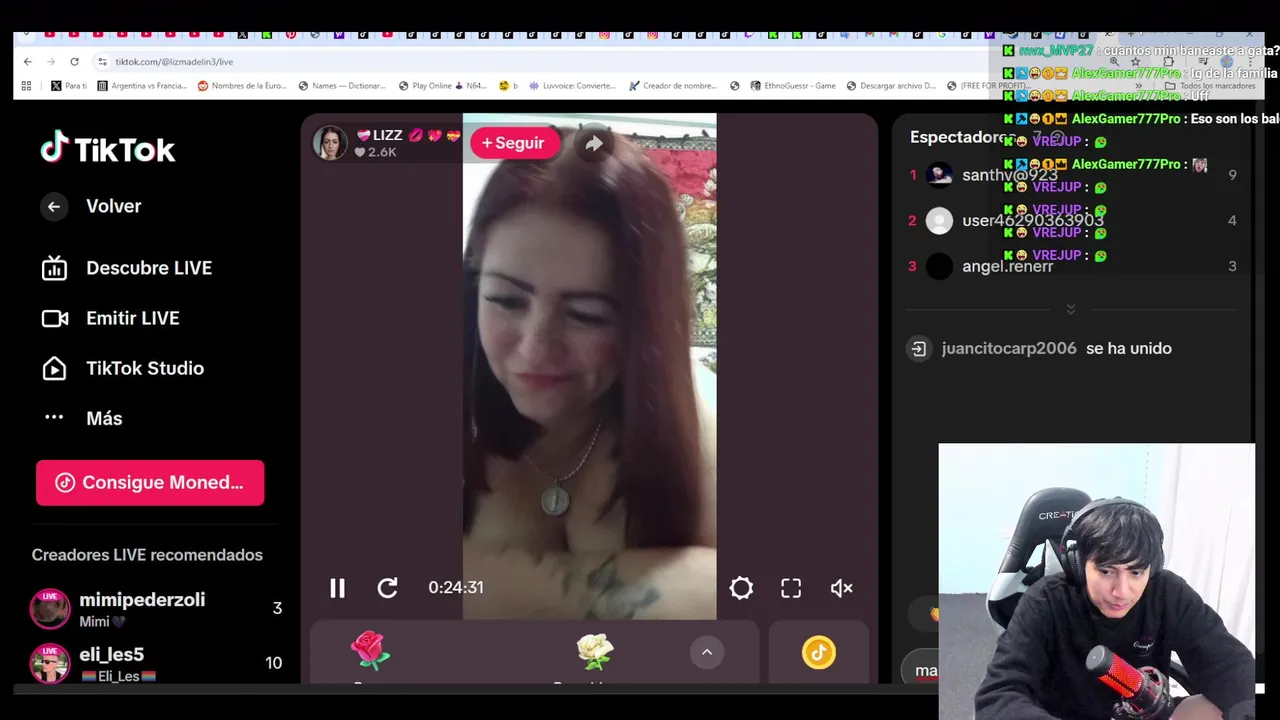Open Names — Dictionar bookmark
Screen dimensions: 1280x720
[342, 86]
